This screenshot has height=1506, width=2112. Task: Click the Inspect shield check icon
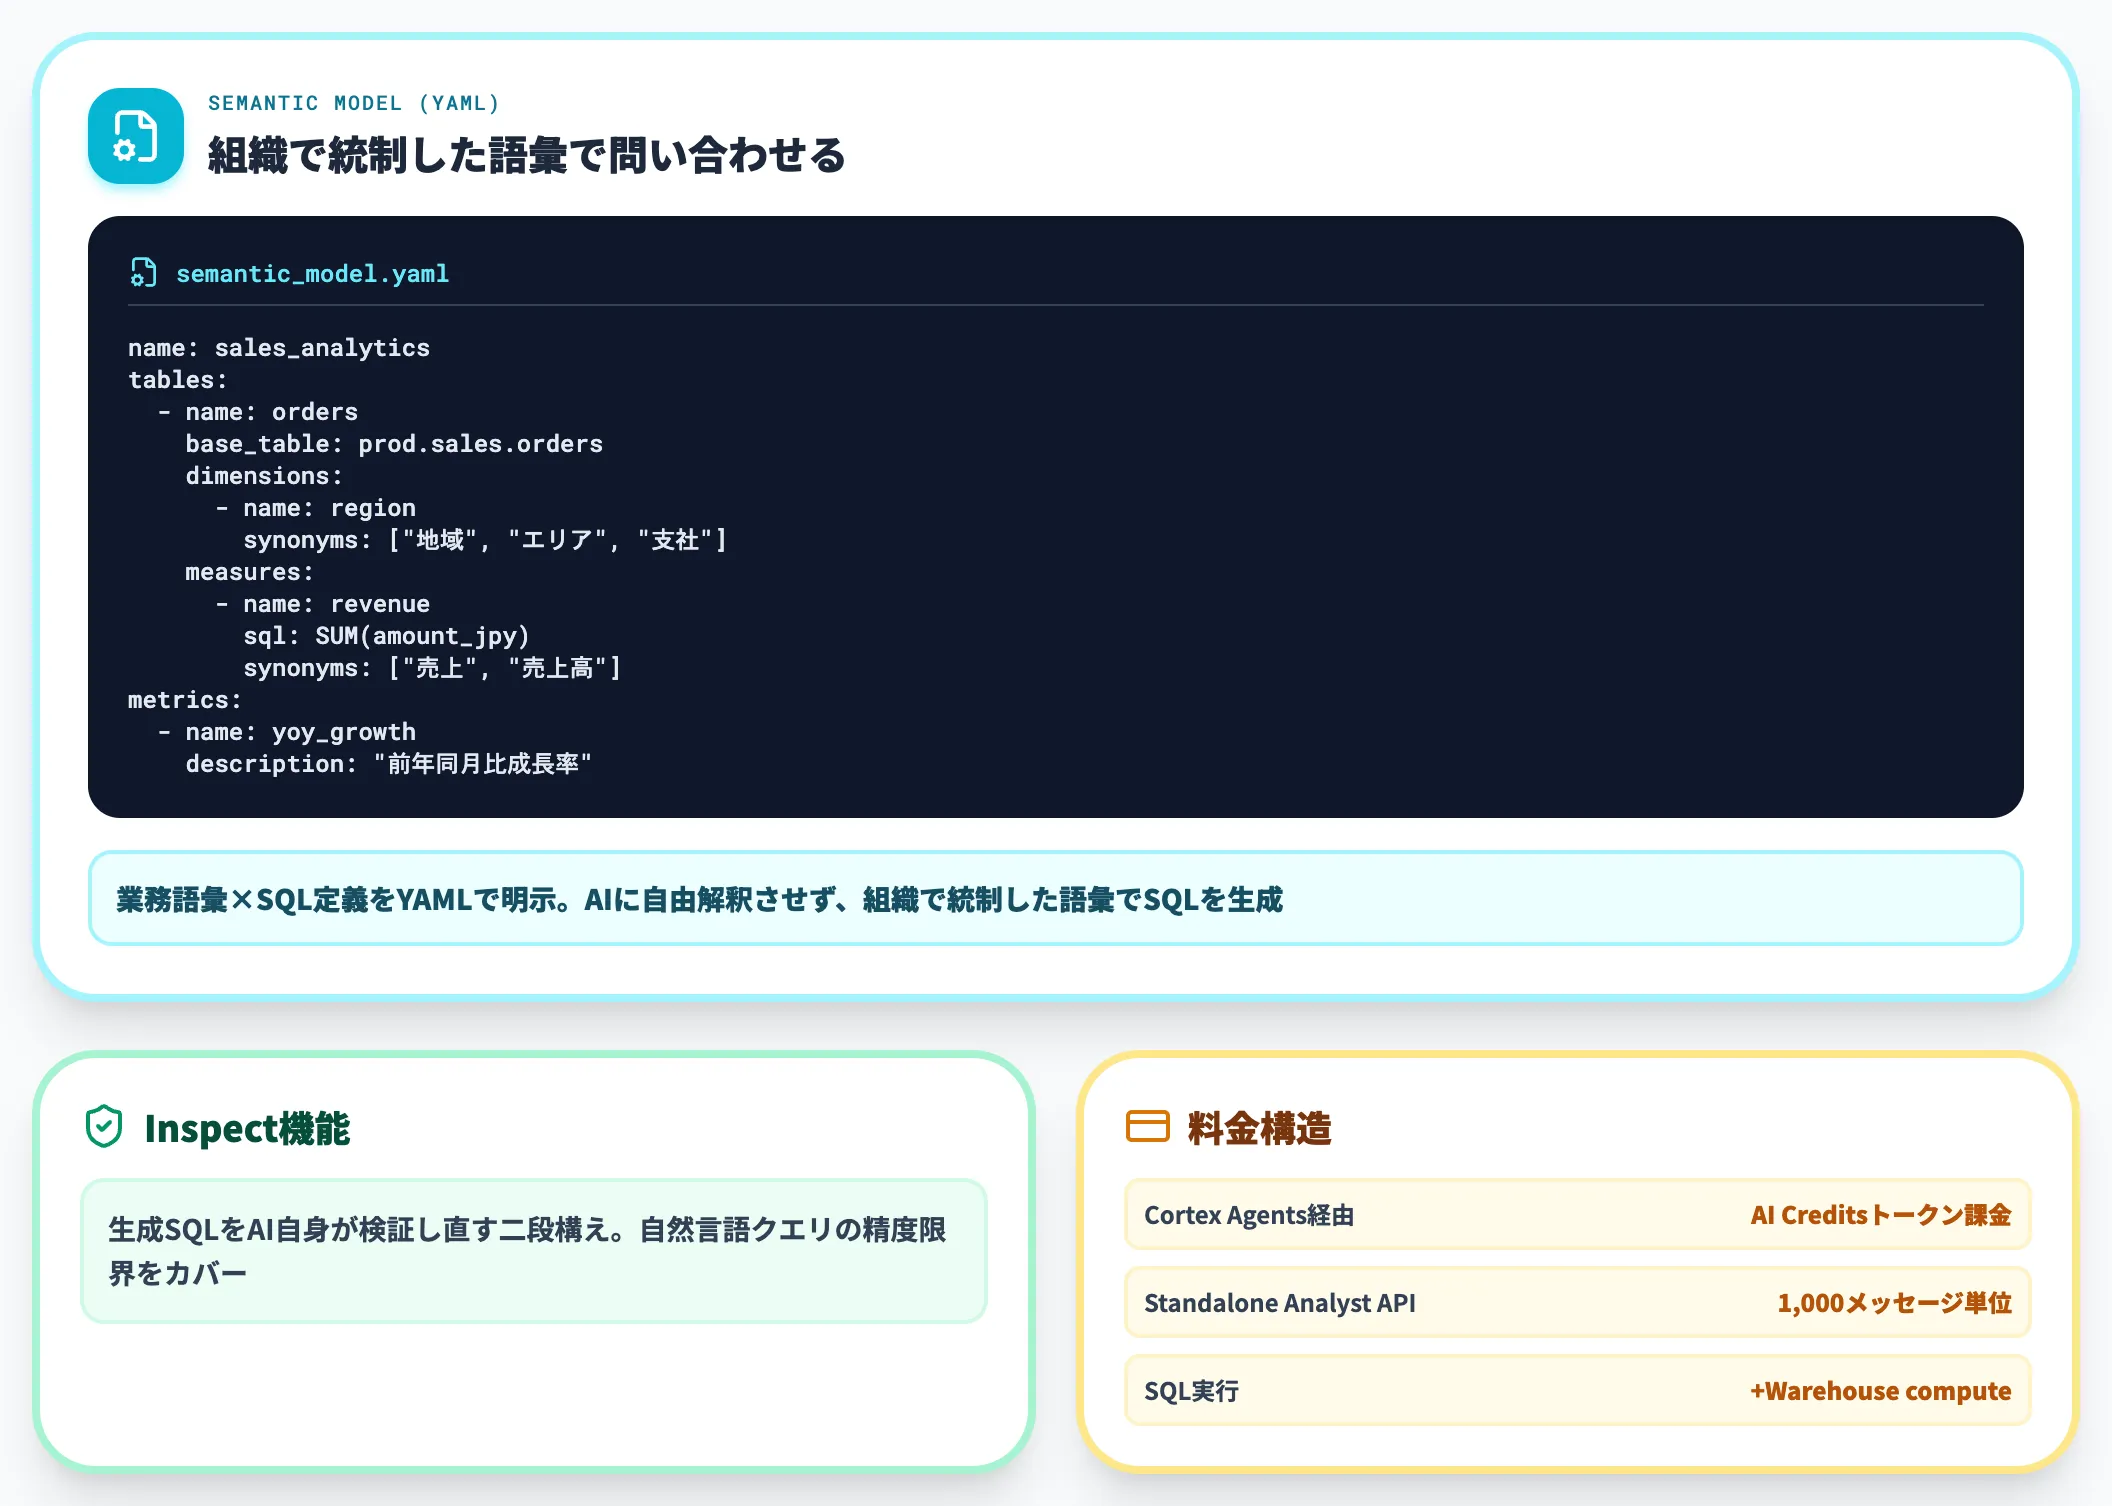104,1127
